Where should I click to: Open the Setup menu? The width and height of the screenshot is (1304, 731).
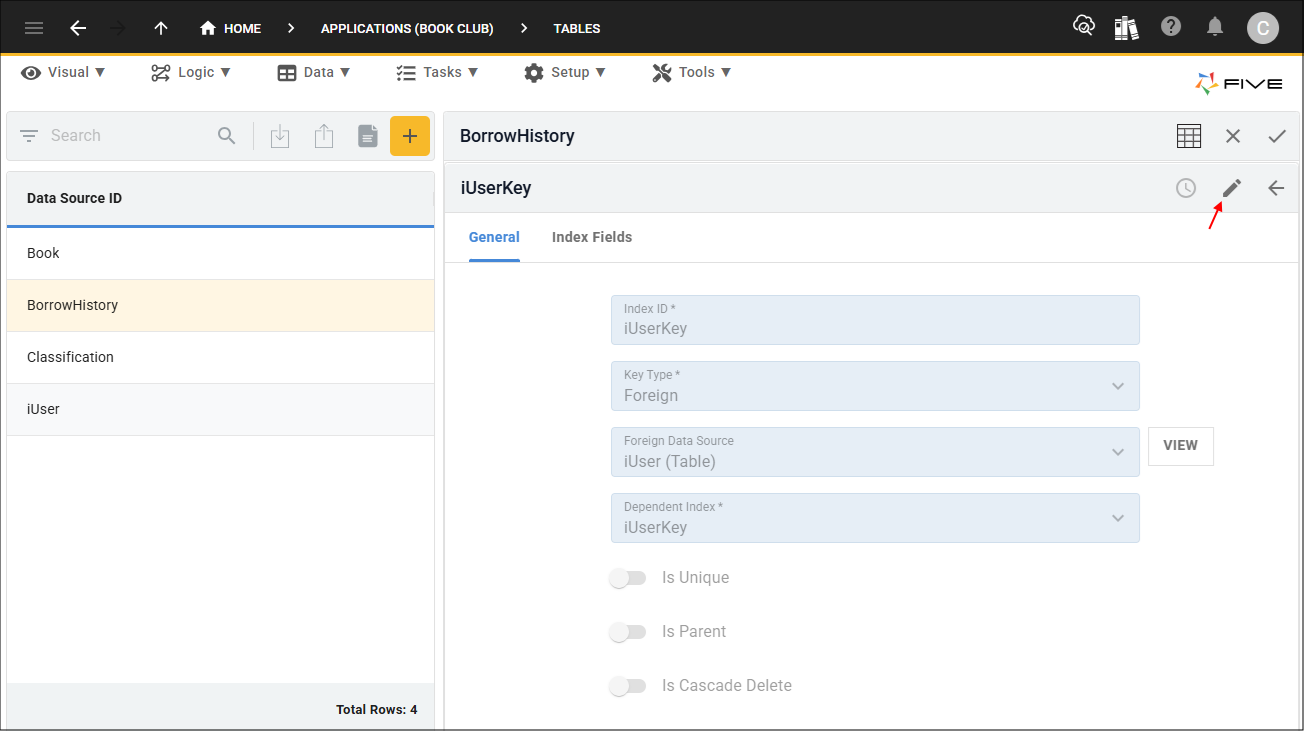[x=565, y=72]
